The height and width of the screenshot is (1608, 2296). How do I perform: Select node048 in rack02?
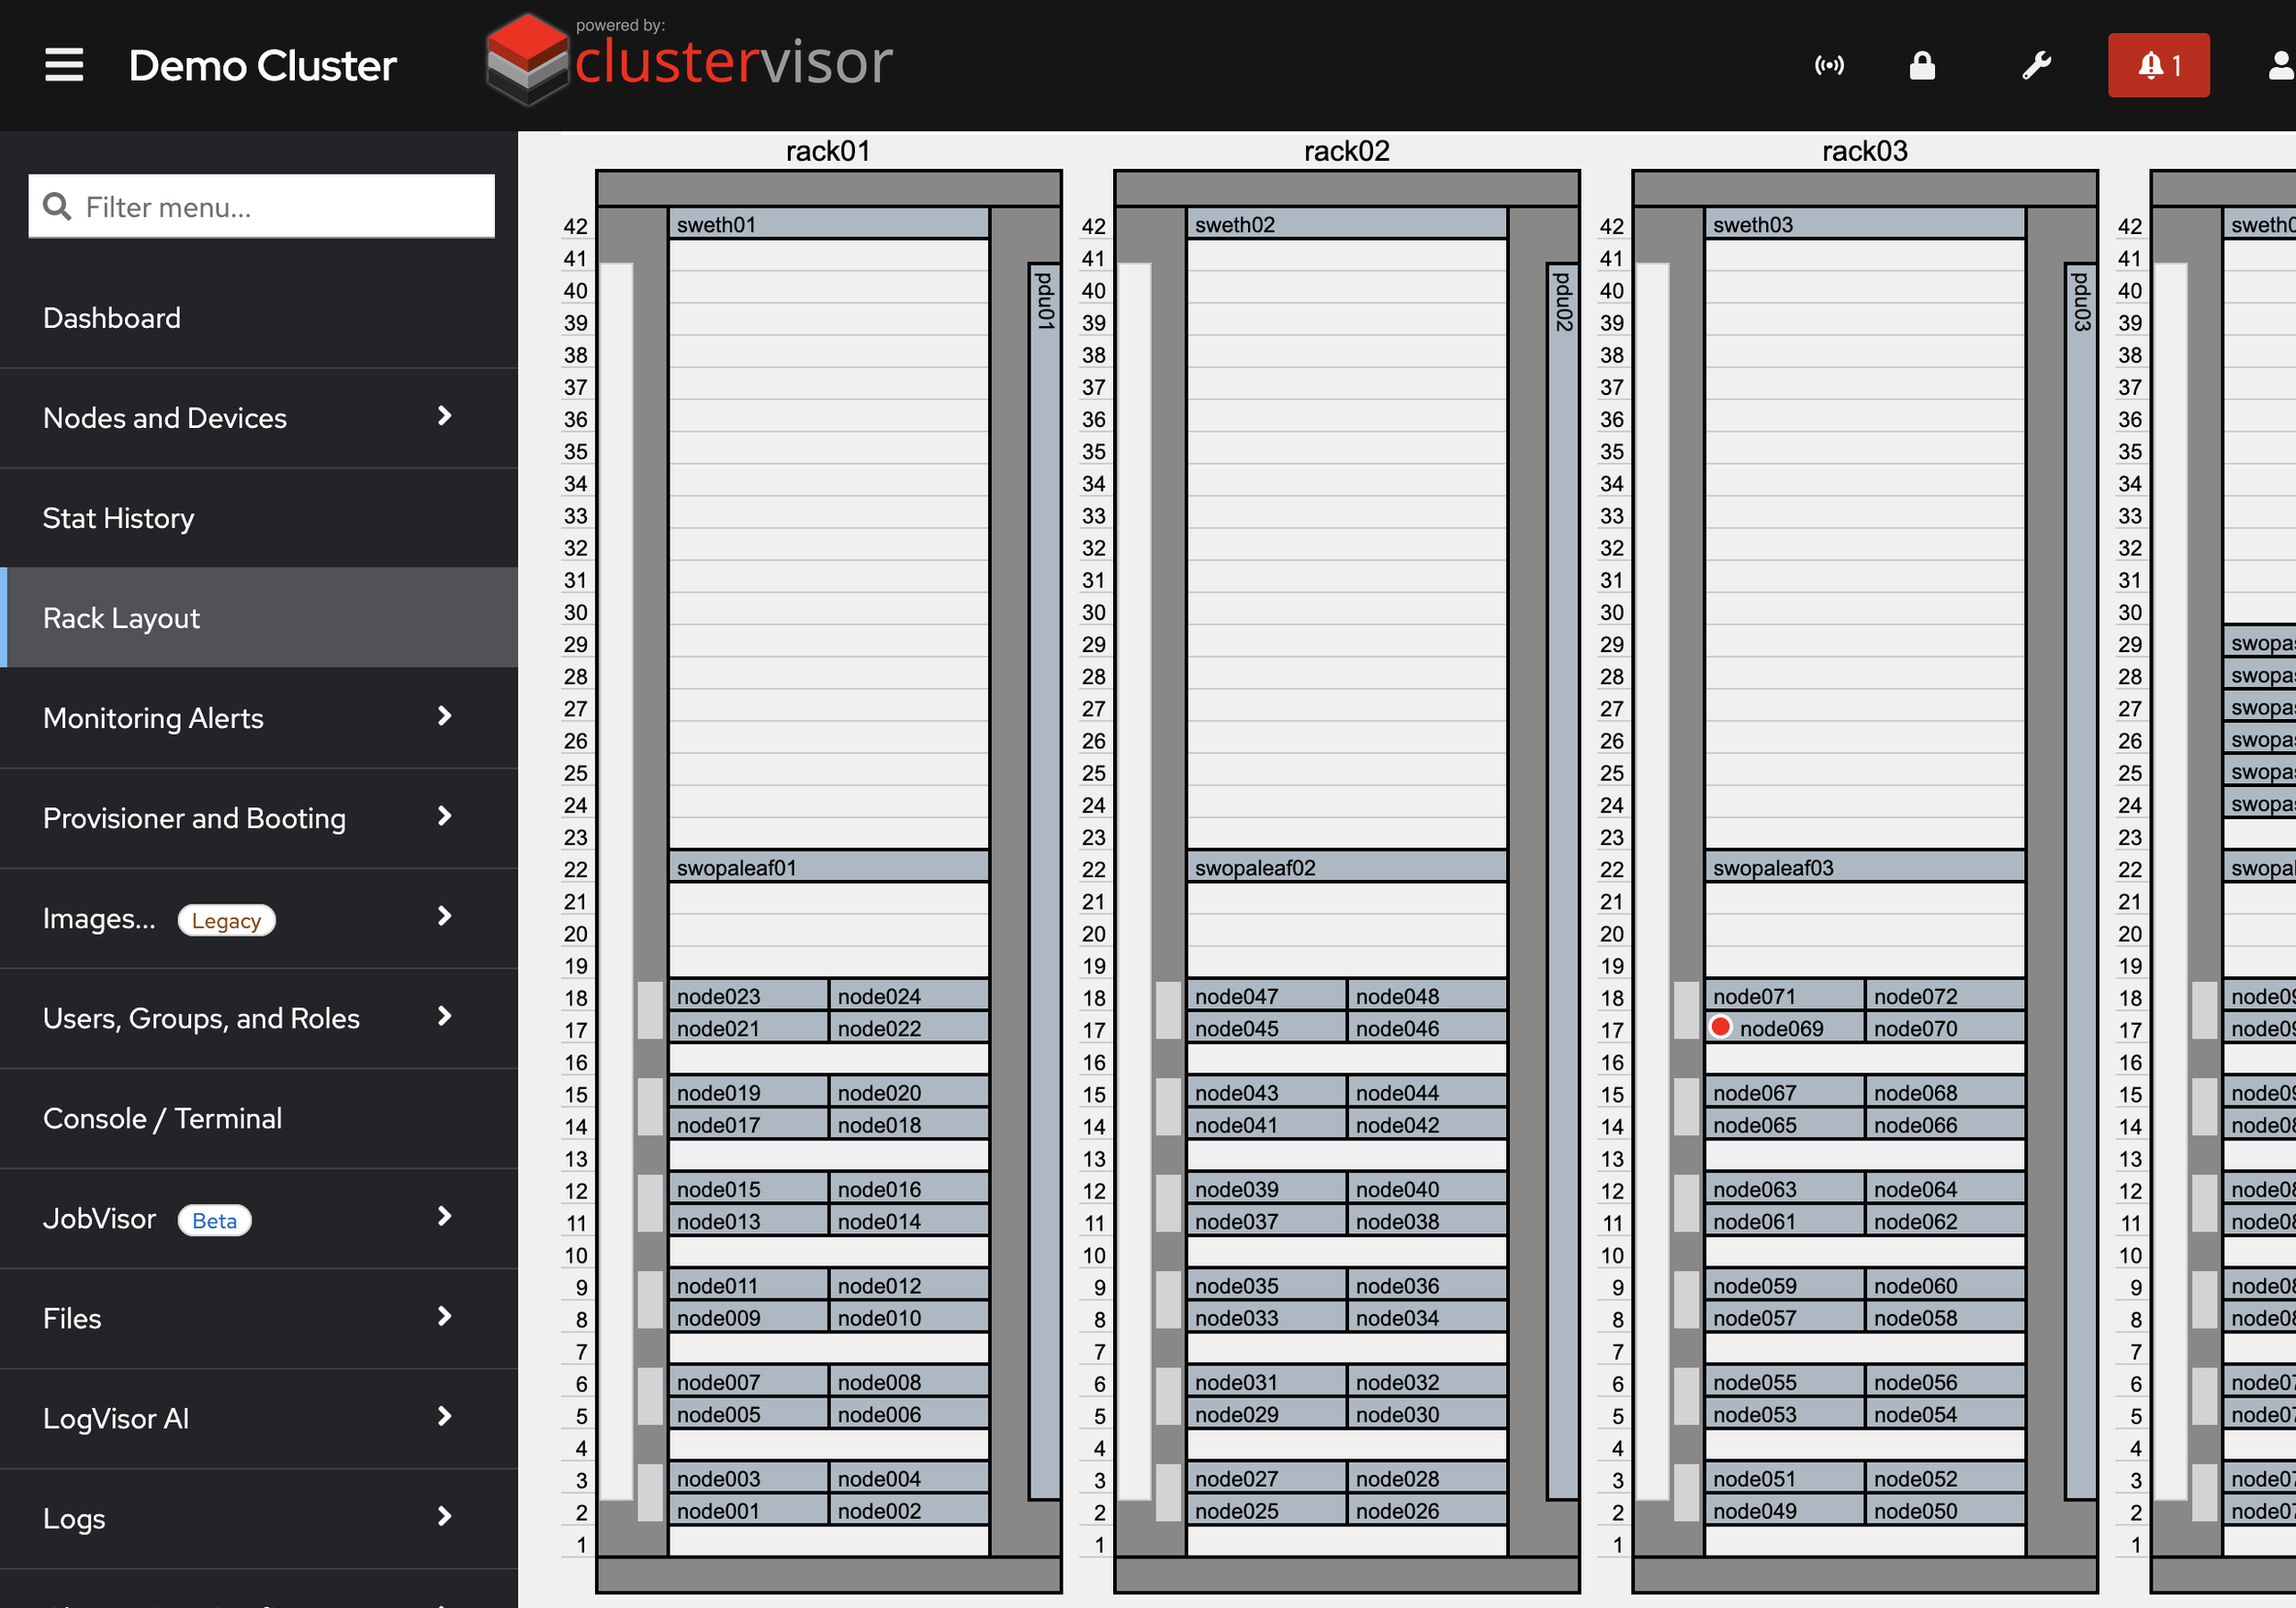(x=1427, y=996)
